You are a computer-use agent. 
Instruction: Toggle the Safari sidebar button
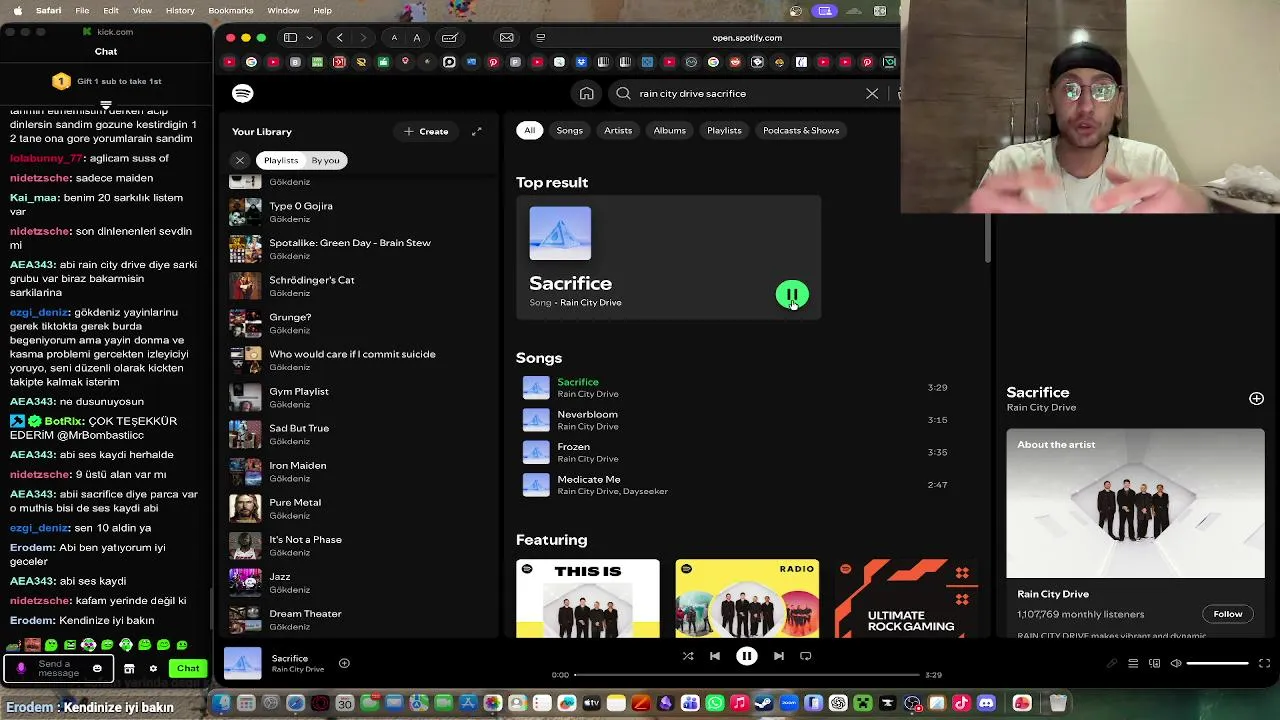click(290, 38)
